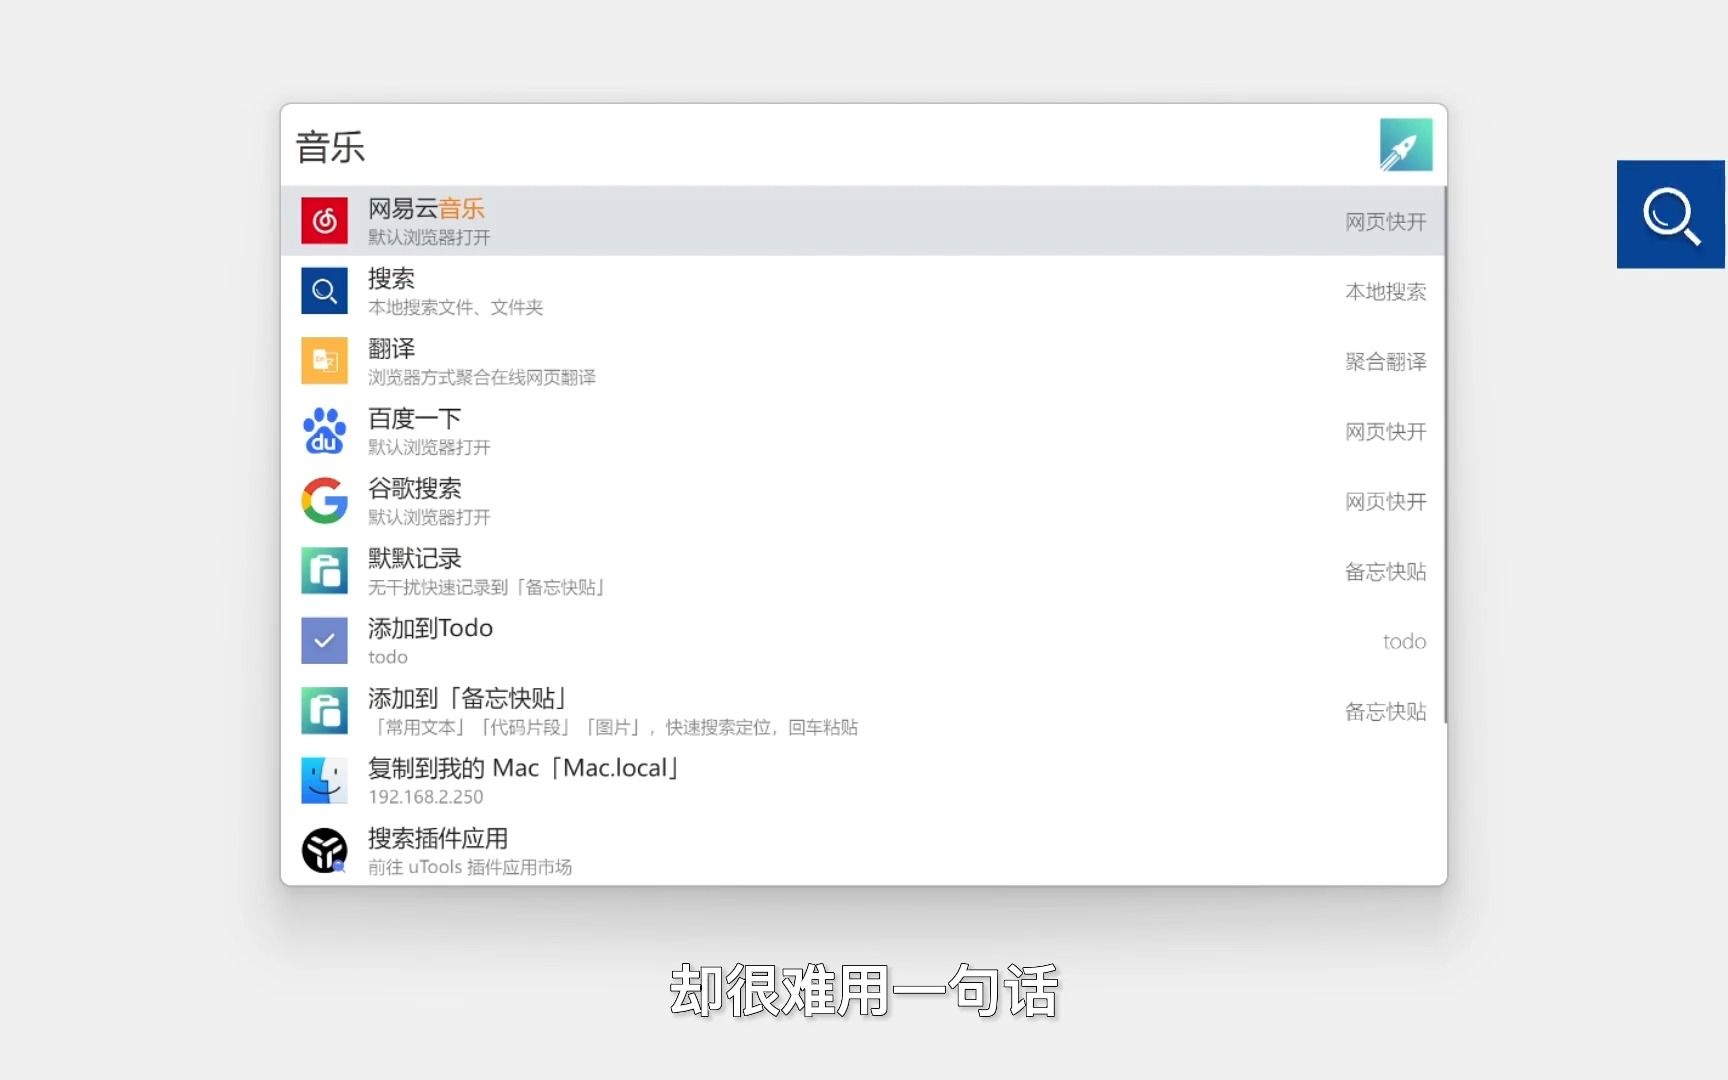Select the 百度一下 search result
The height and width of the screenshot is (1080, 1728).
[x=700, y=430]
